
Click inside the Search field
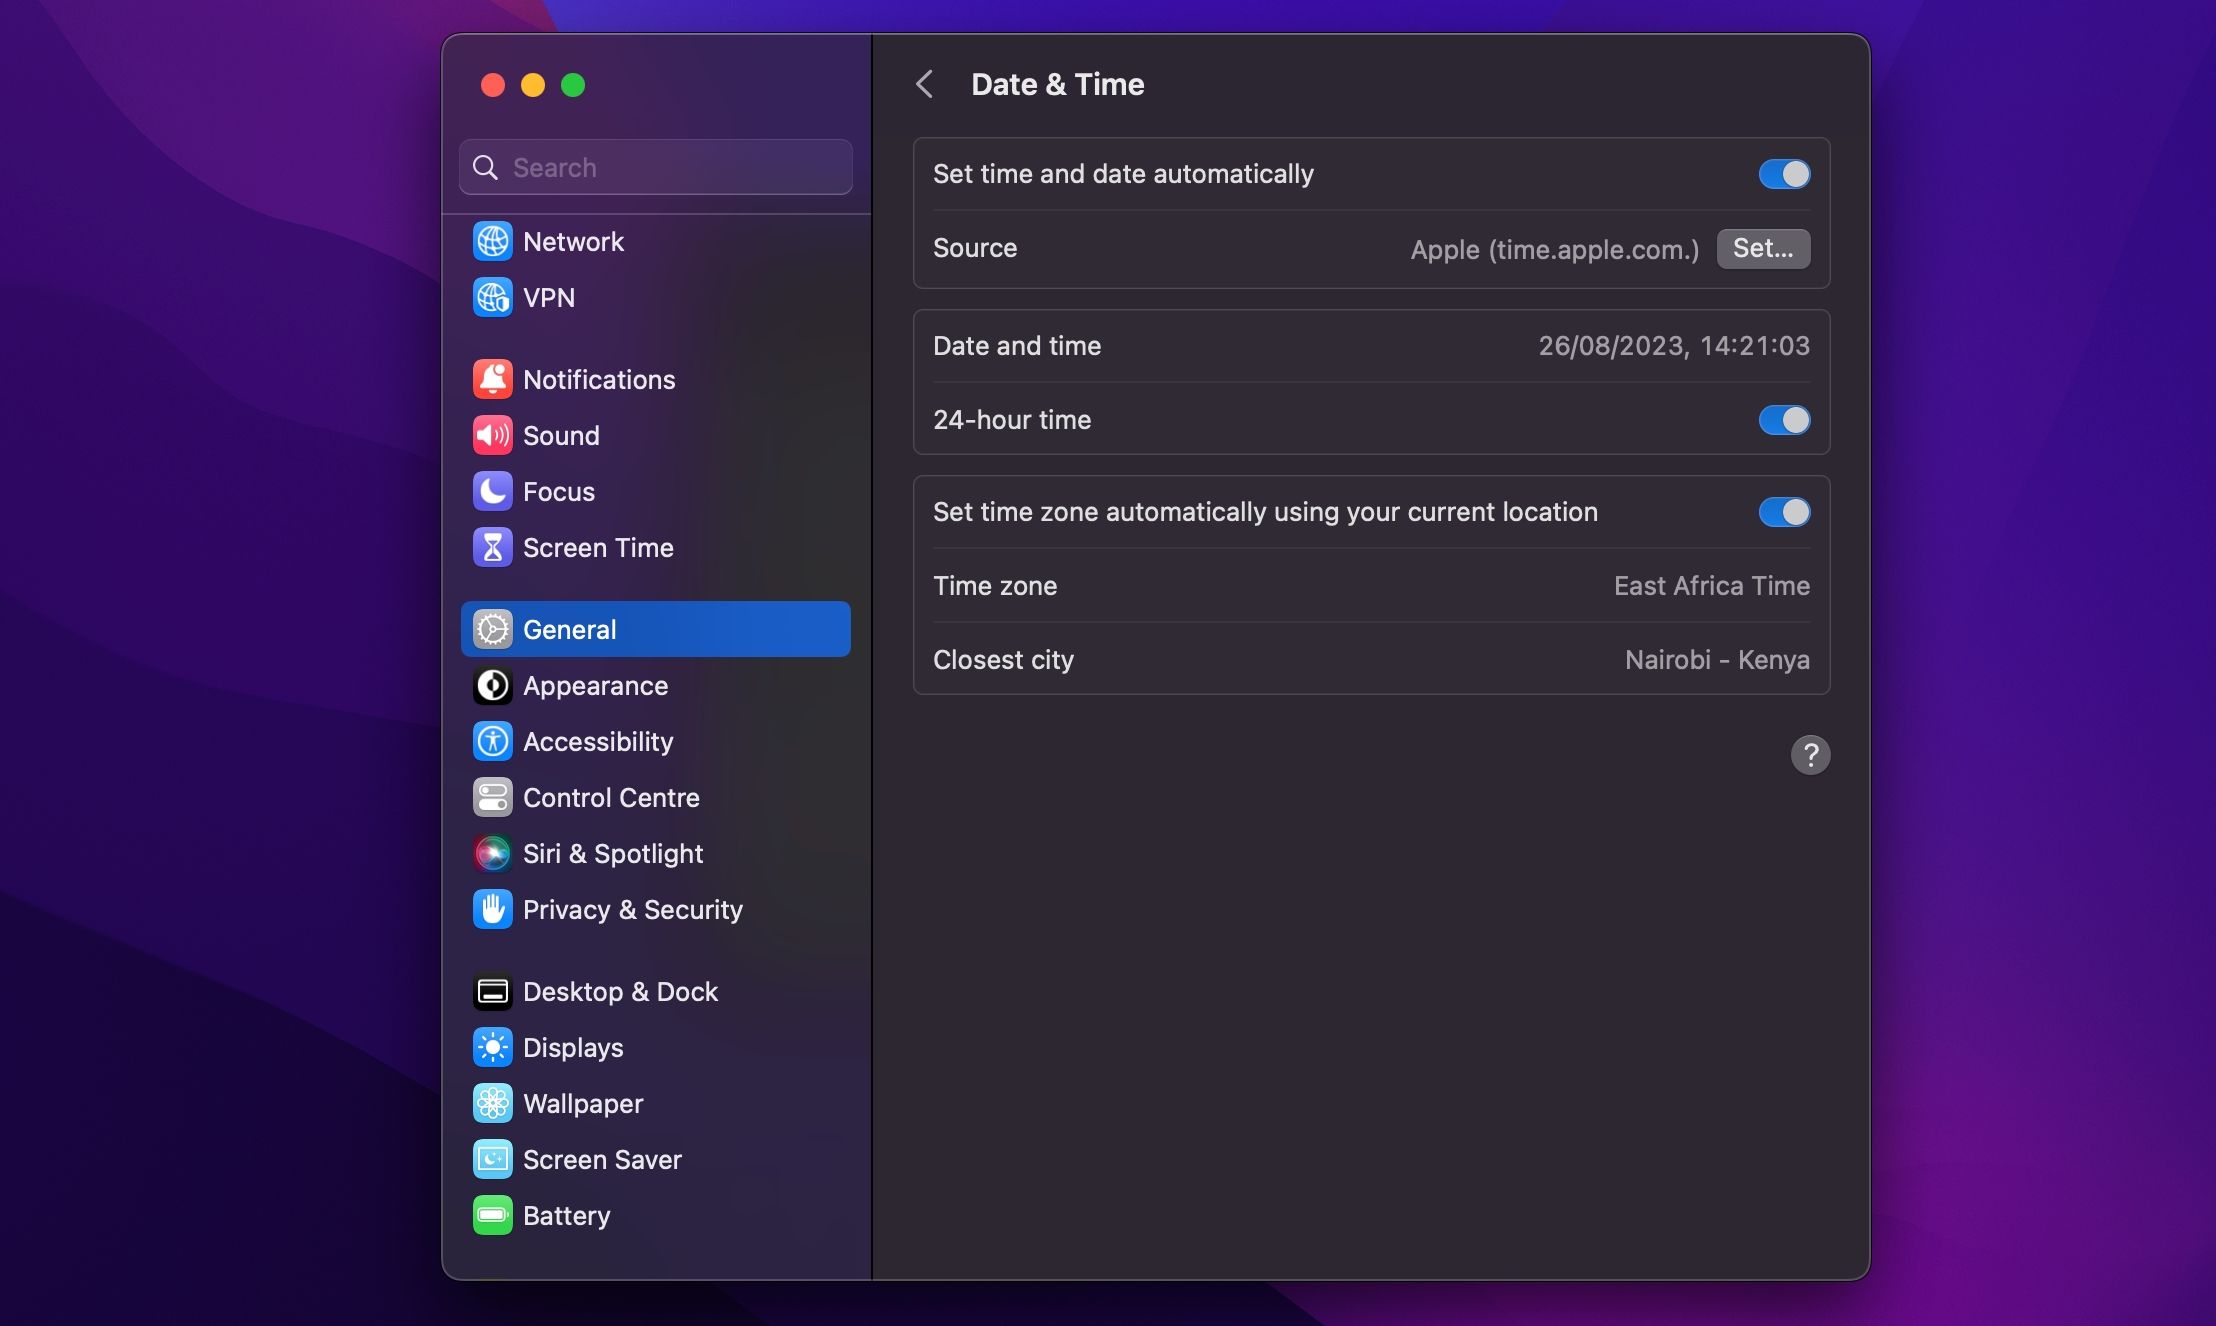pos(655,167)
